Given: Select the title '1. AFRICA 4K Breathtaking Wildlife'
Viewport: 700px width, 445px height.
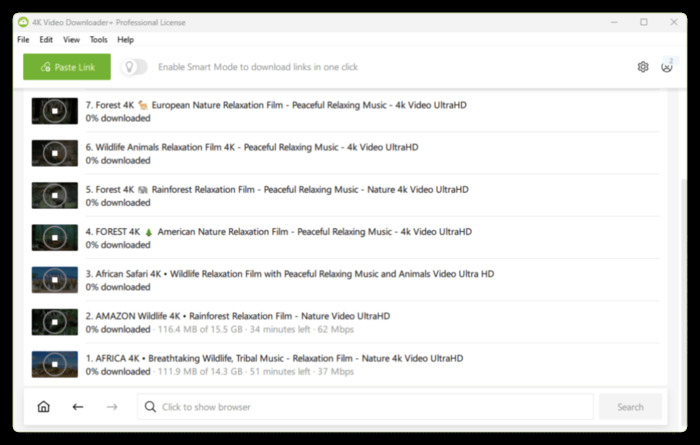Looking at the screenshot, I should coord(274,358).
